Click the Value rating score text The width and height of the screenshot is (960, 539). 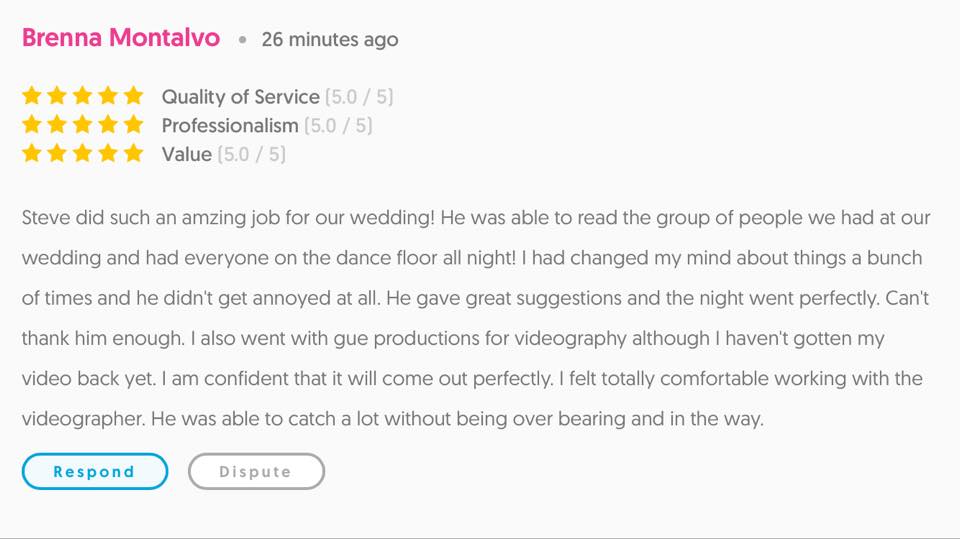252,154
